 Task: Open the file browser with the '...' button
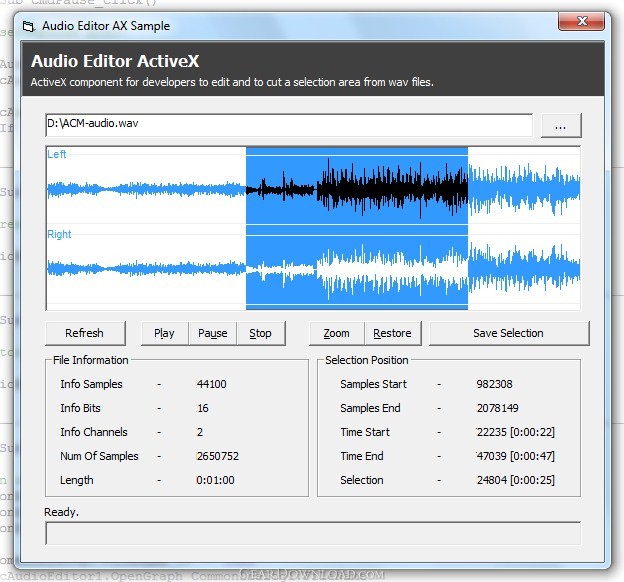click(x=561, y=126)
